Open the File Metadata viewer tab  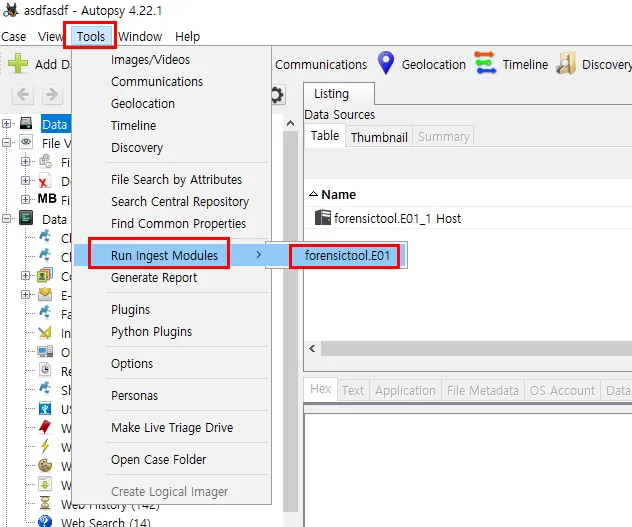[x=482, y=390]
